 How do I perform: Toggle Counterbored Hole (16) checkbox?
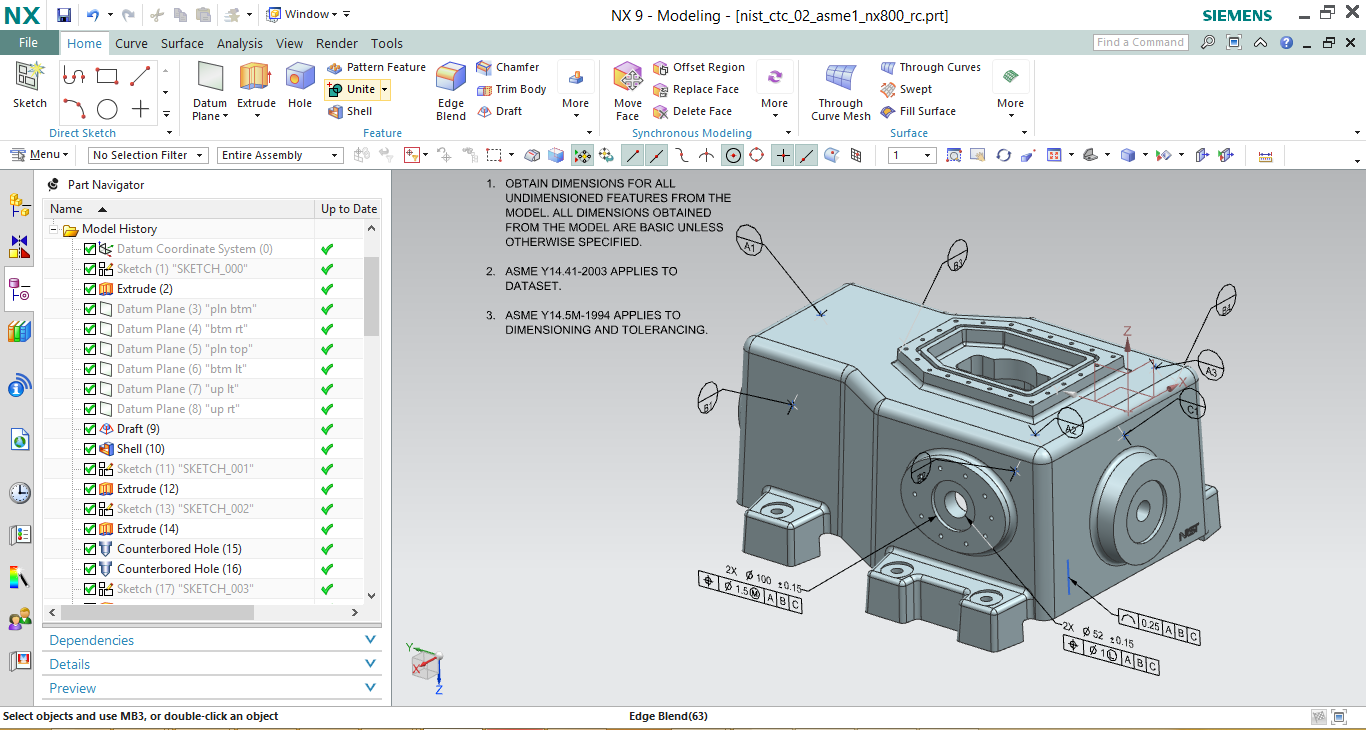pyautogui.click(x=90, y=569)
